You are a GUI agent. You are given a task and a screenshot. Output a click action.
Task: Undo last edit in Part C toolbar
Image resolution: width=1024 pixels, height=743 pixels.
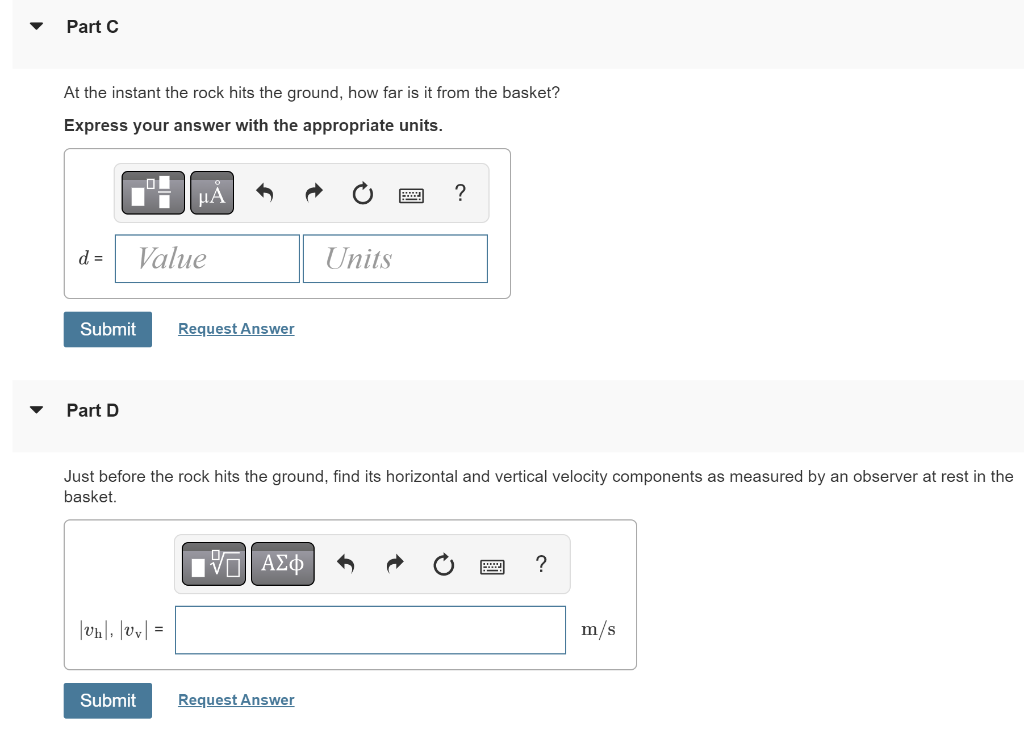pos(264,193)
